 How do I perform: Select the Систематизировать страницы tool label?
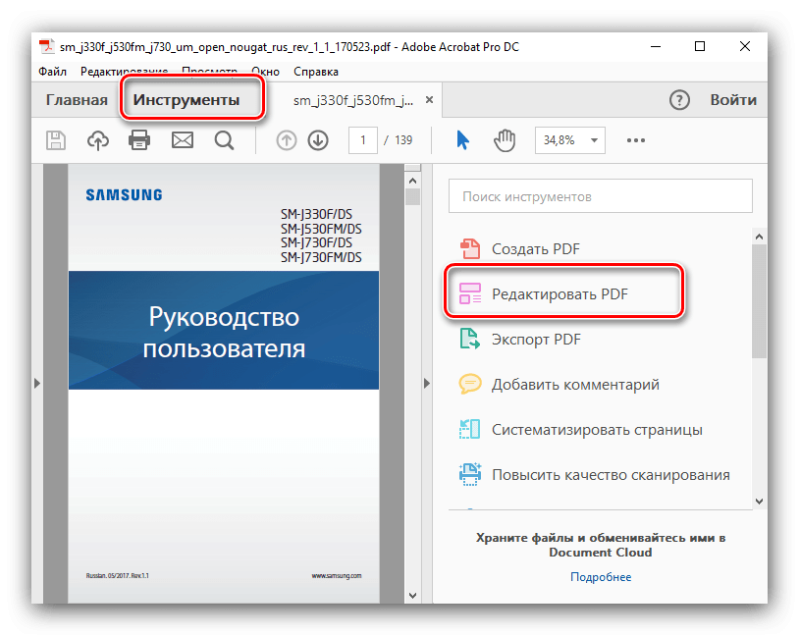coord(597,430)
